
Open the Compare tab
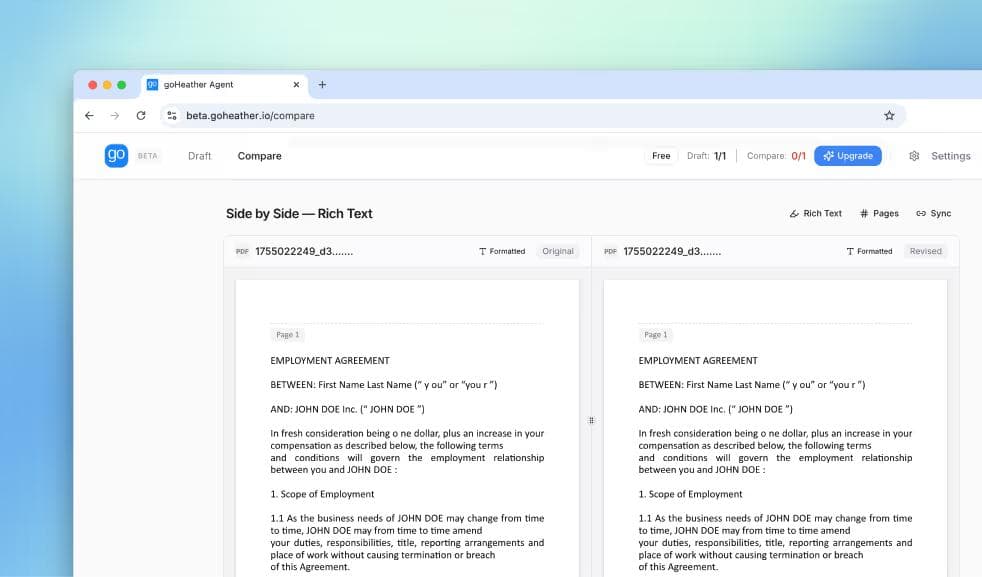tap(259, 156)
